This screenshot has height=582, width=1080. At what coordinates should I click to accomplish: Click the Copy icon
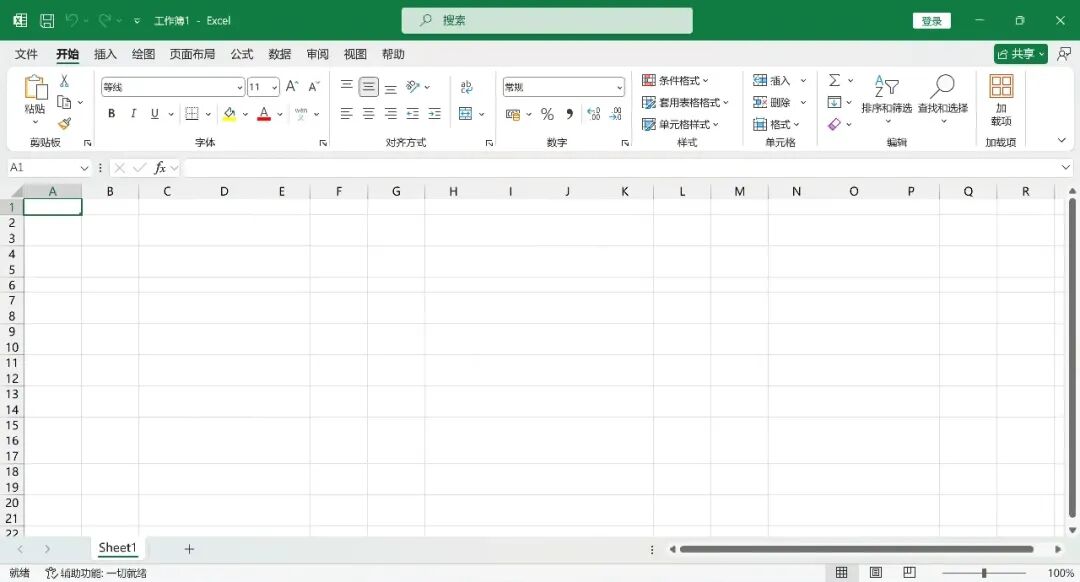pos(64,103)
